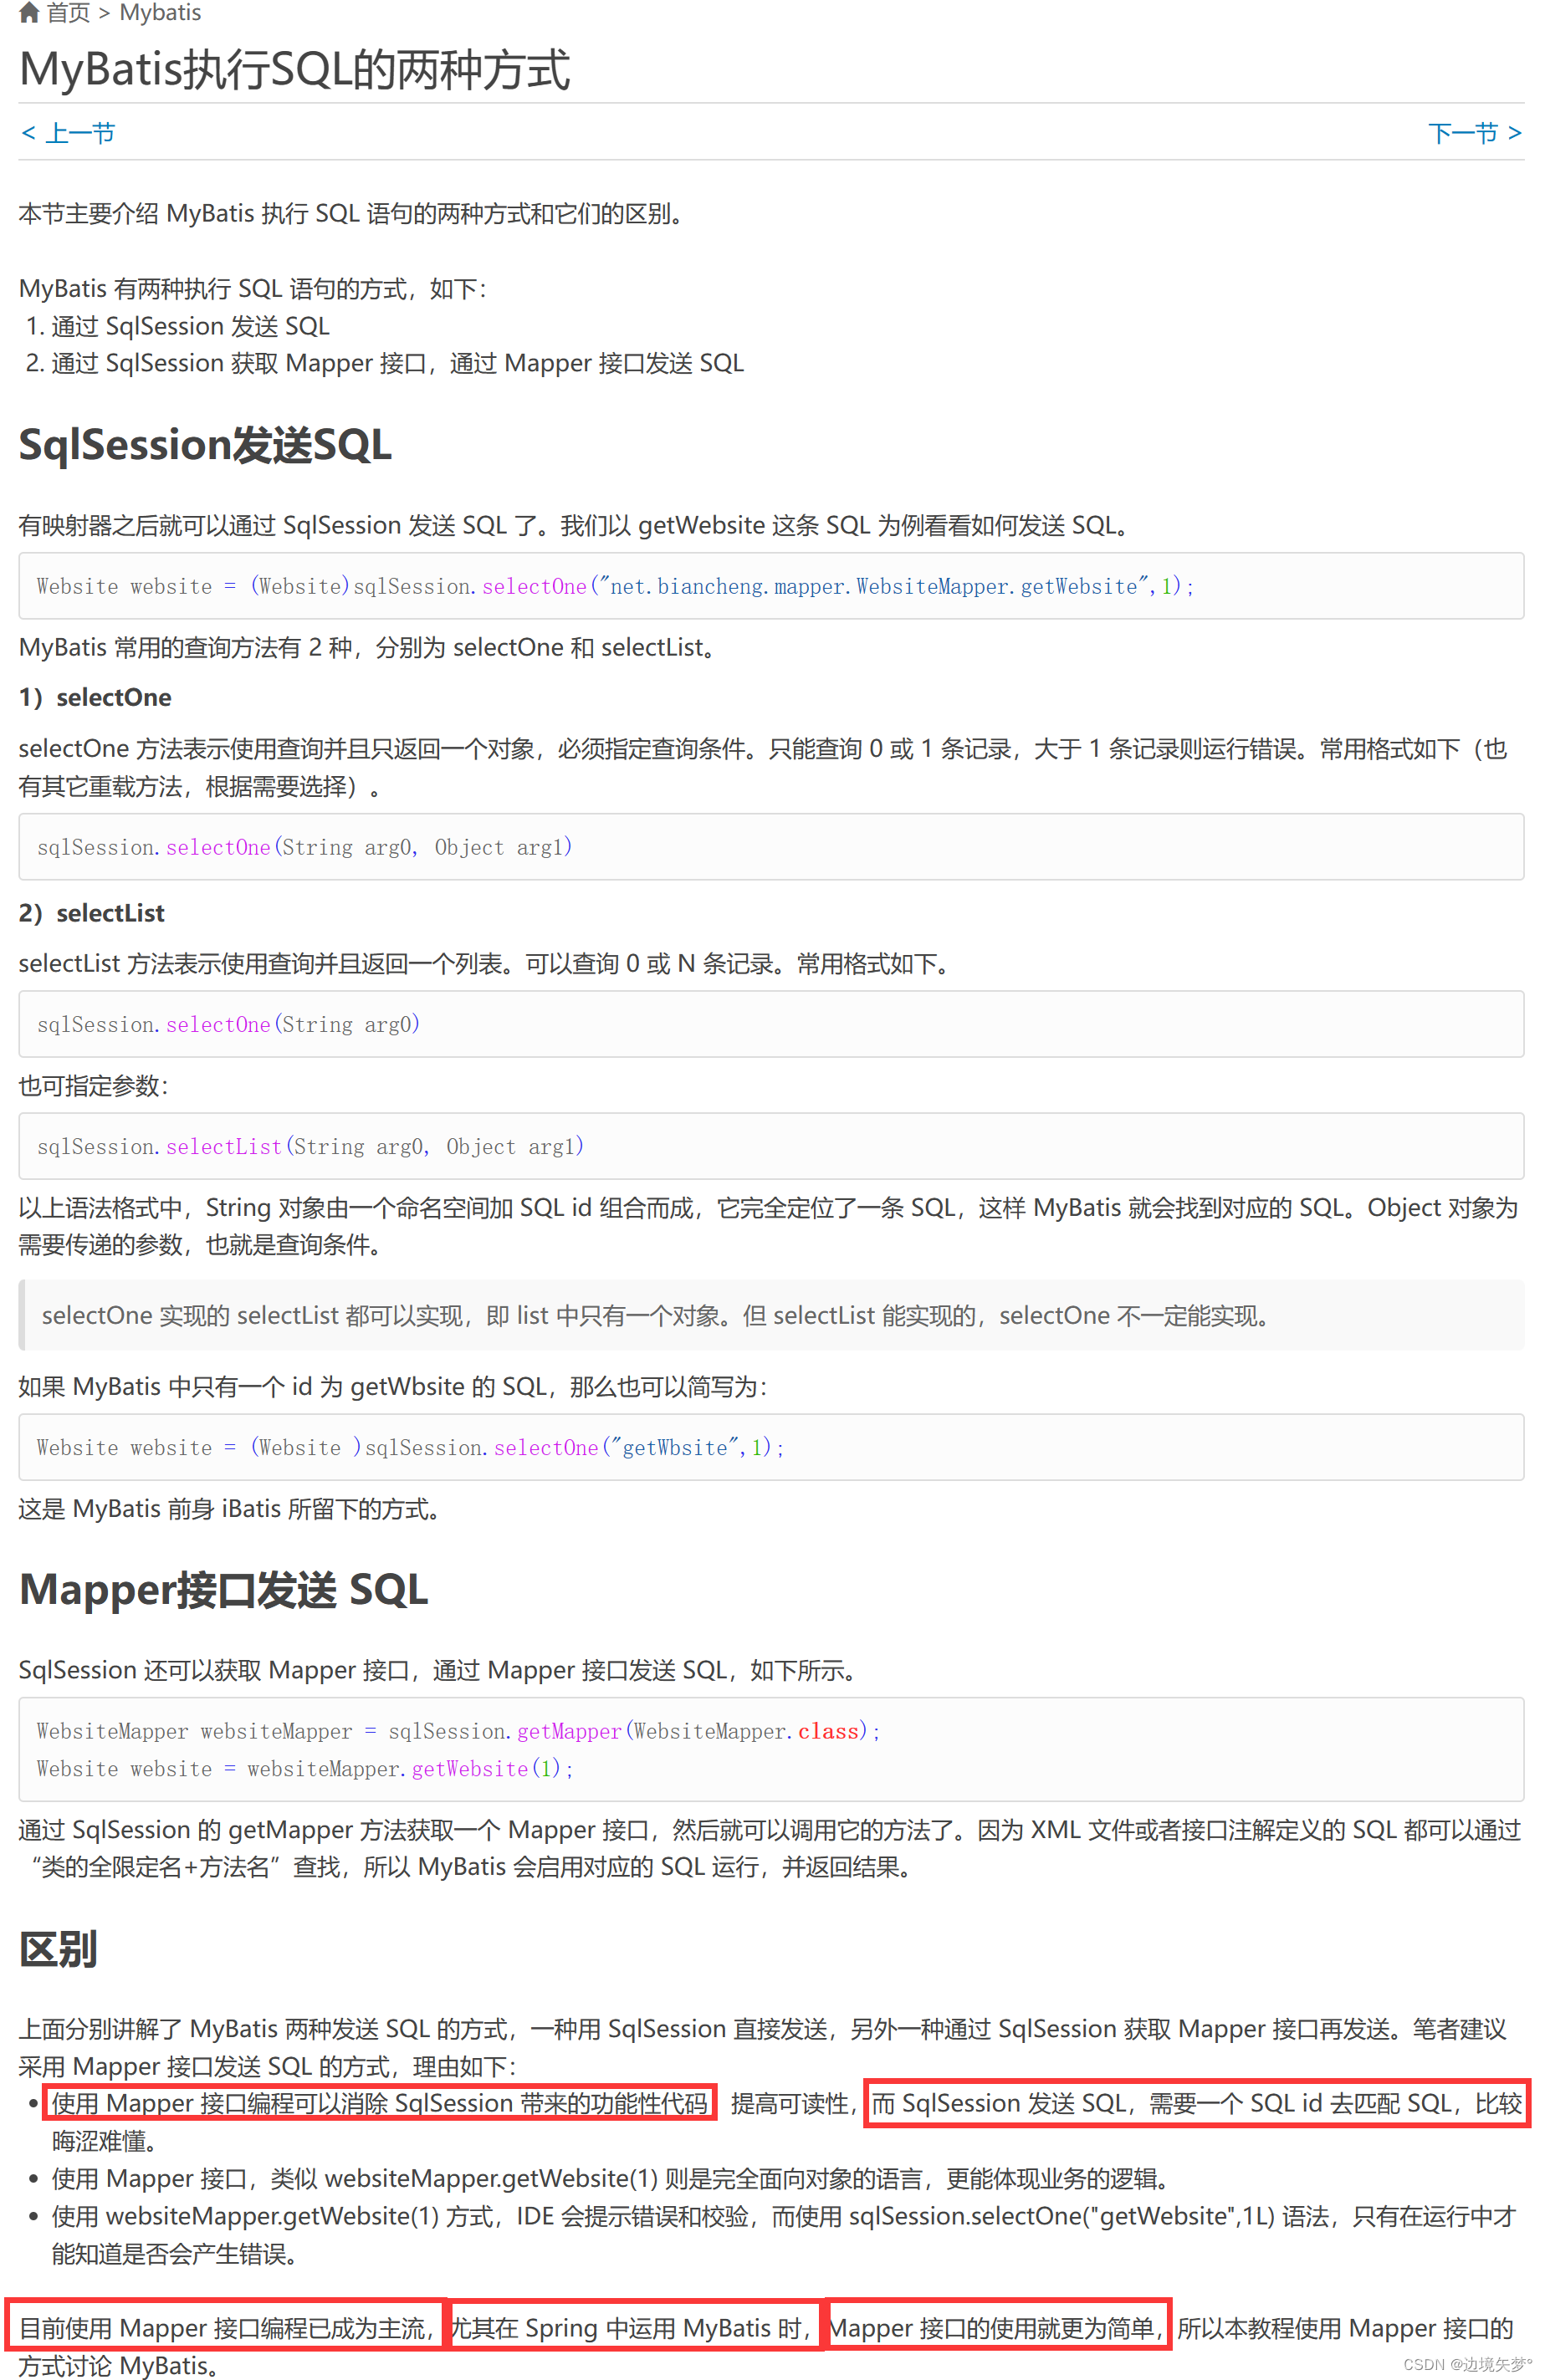The width and height of the screenshot is (1545, 2380).
Task: Click sentence 这是 MyBatis 前身 iBatis 所留下的方式
Action: click(231, 1508)
